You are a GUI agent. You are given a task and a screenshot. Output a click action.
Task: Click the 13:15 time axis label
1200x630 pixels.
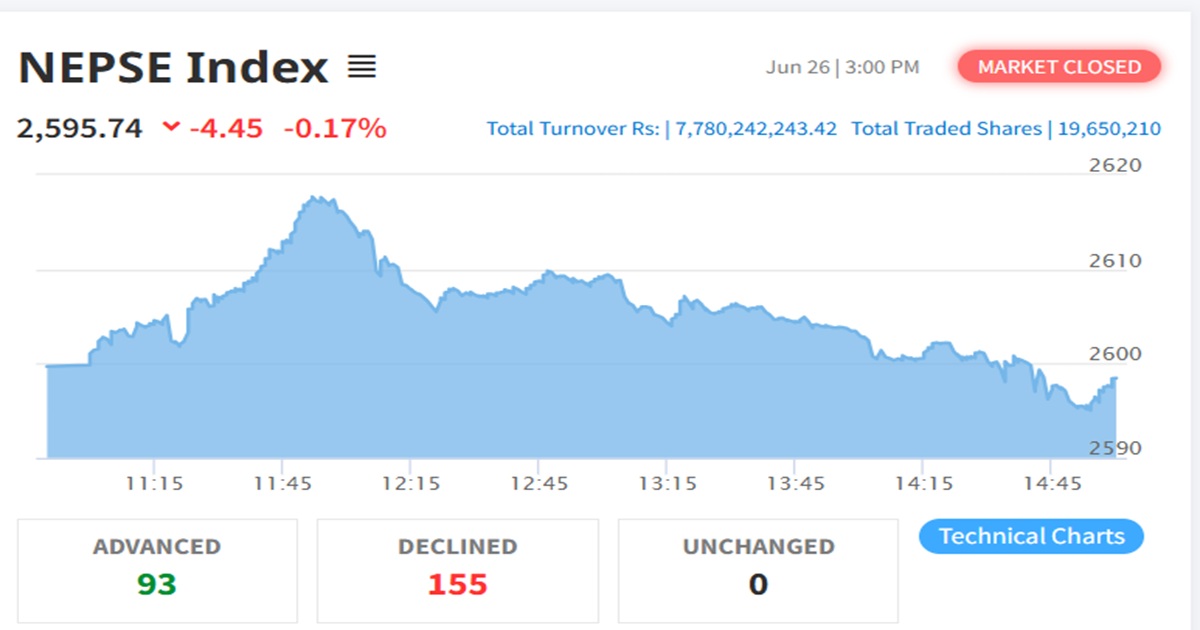[667, 484]
